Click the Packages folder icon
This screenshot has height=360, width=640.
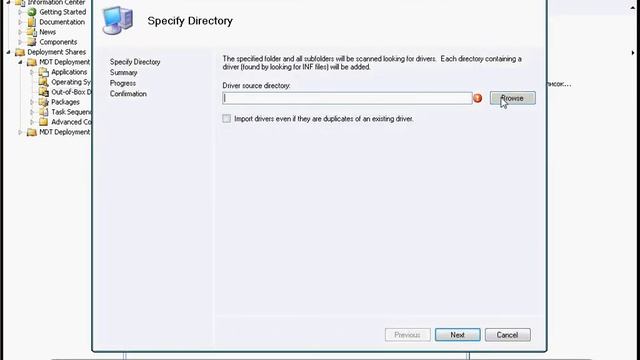[x=44, y=102]
